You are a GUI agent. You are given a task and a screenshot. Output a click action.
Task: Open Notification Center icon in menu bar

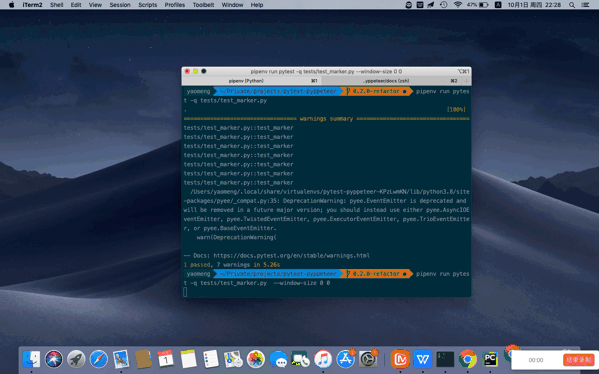[x=585, y=5]
